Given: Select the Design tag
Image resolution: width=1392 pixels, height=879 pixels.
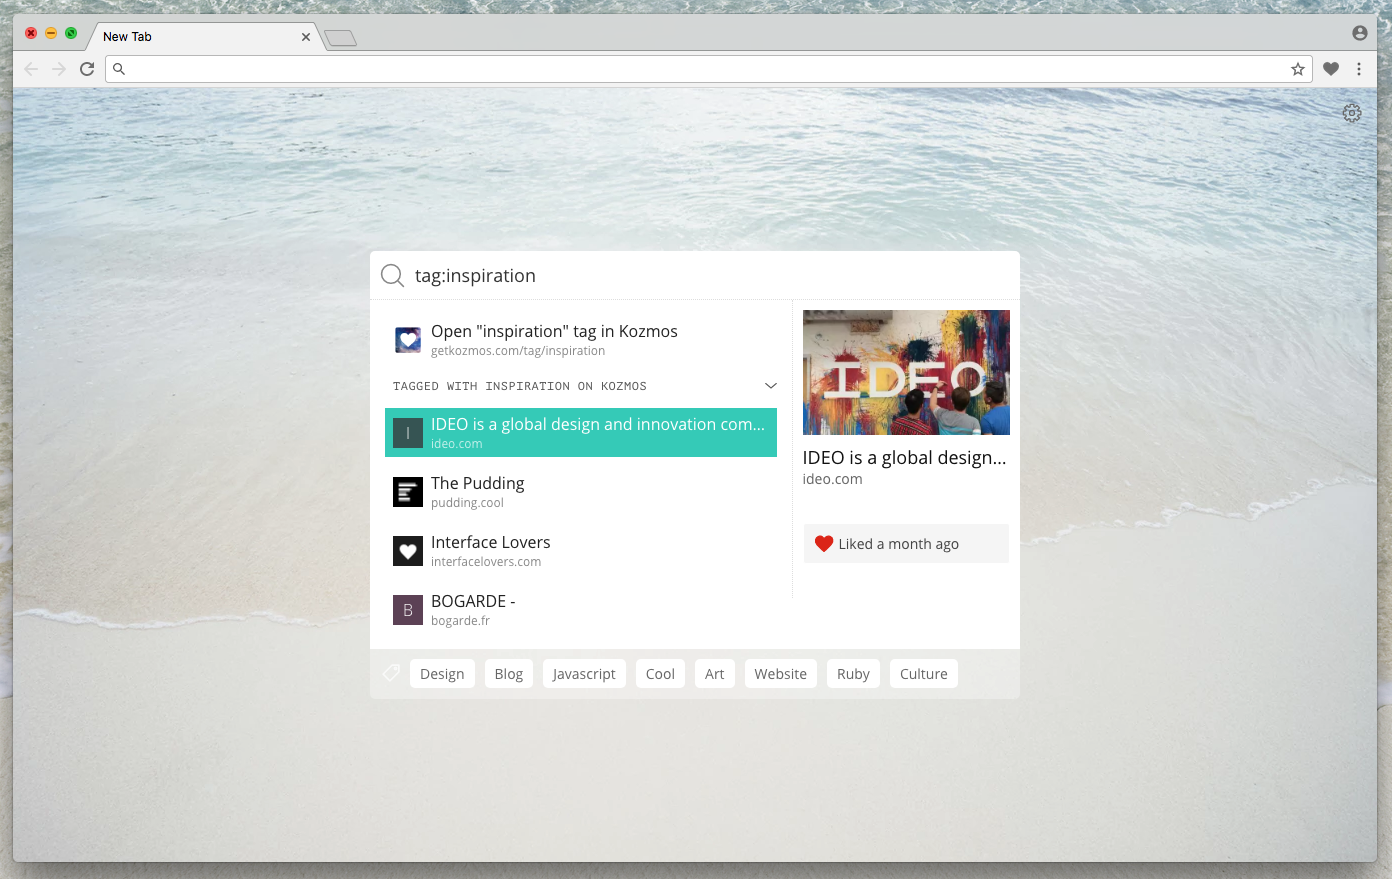Looking at the screenshot, I should [442, 674].
